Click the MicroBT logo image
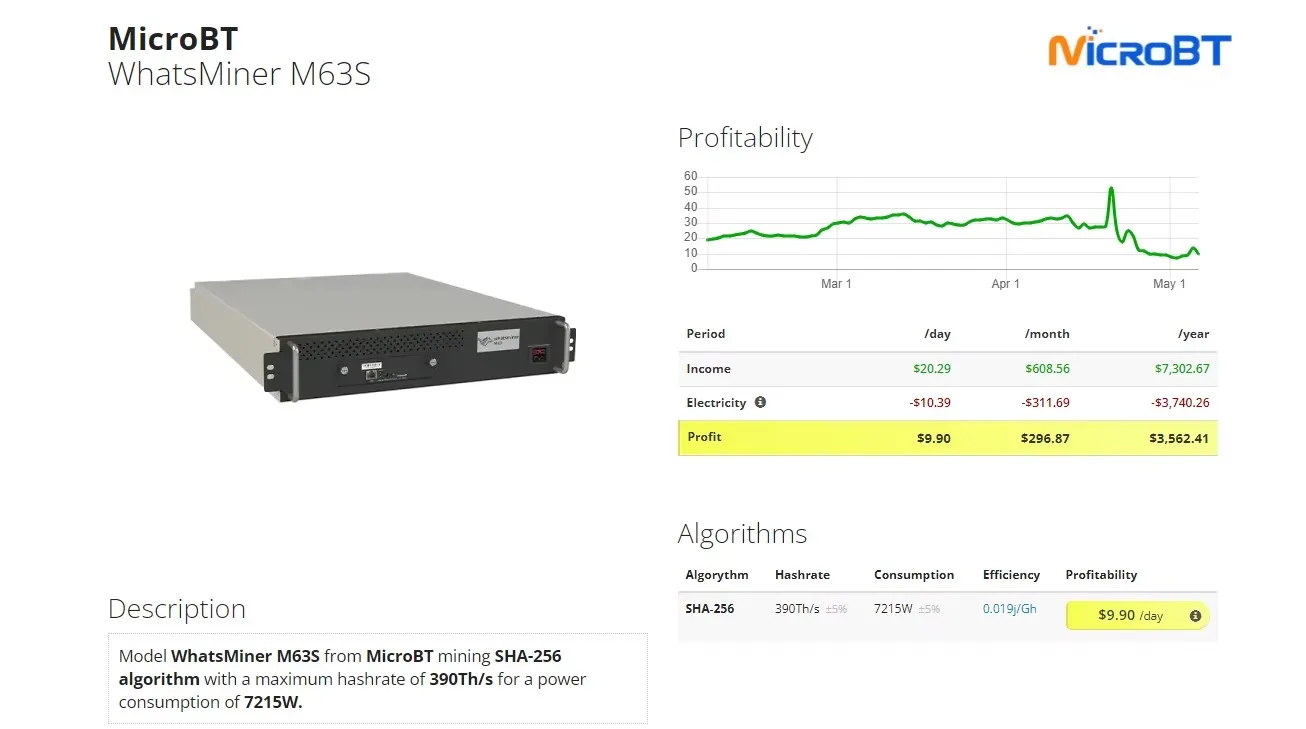 click(1140, 49)
